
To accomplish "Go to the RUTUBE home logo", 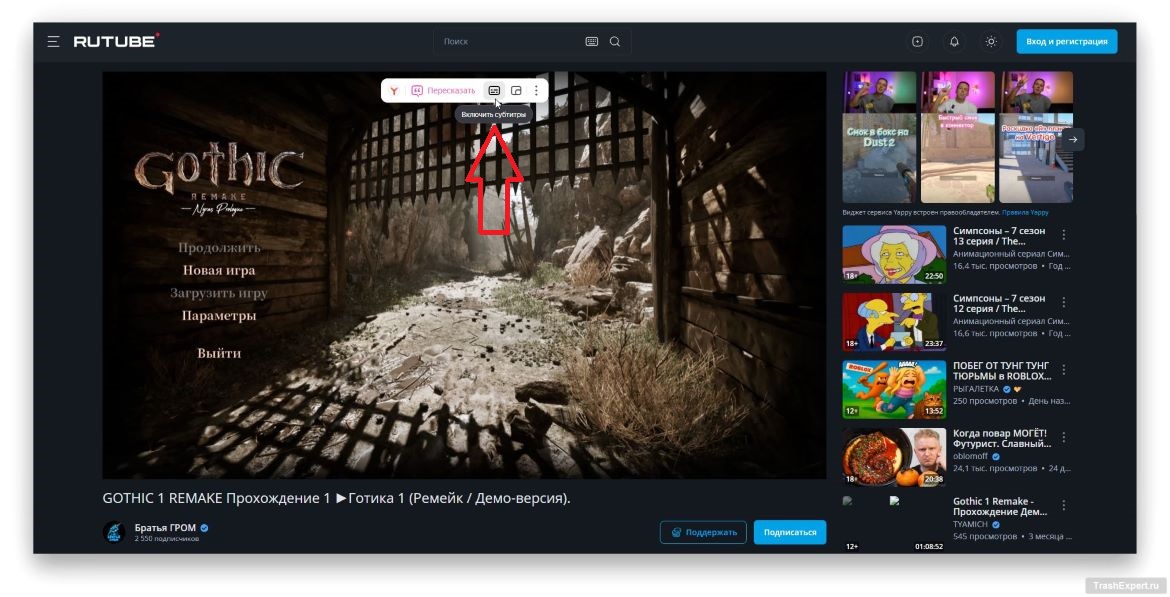I will click(x=116, y=41).
